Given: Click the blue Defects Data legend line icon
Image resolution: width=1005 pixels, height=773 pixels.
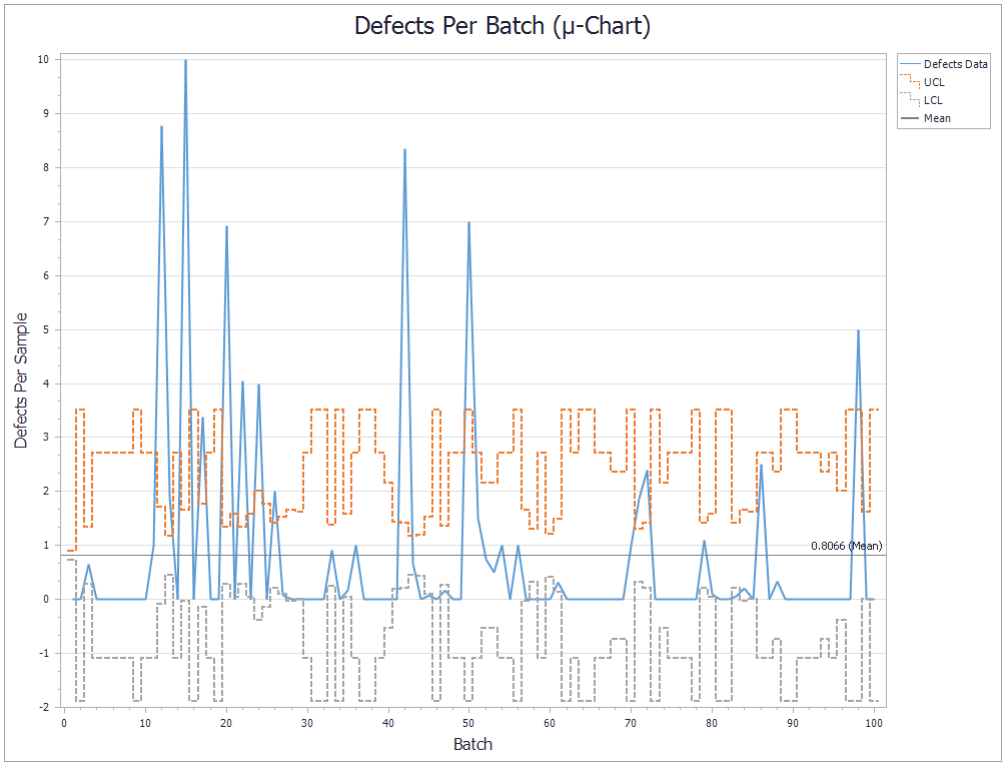Looking at the screenshot, I should pyautogui.click(x=911, y=64).
